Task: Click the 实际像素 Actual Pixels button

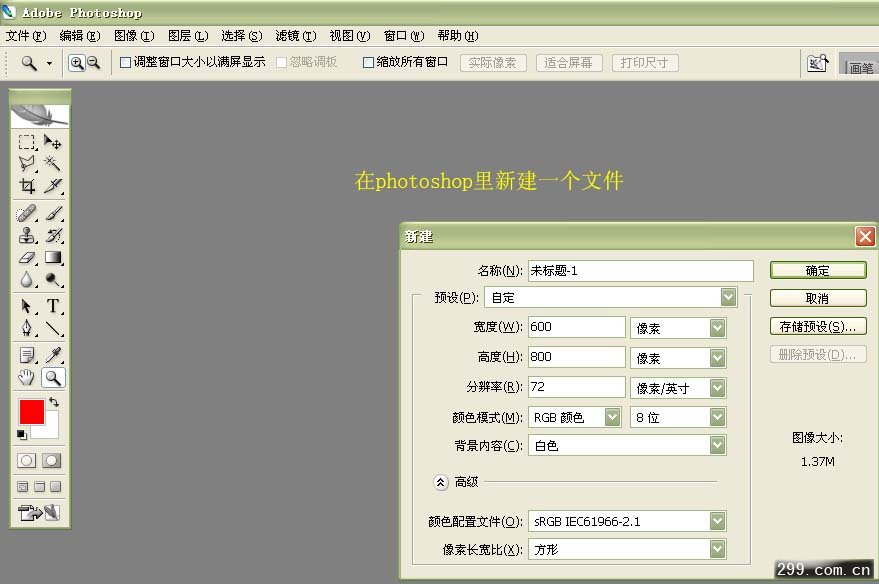Action: 493,63
